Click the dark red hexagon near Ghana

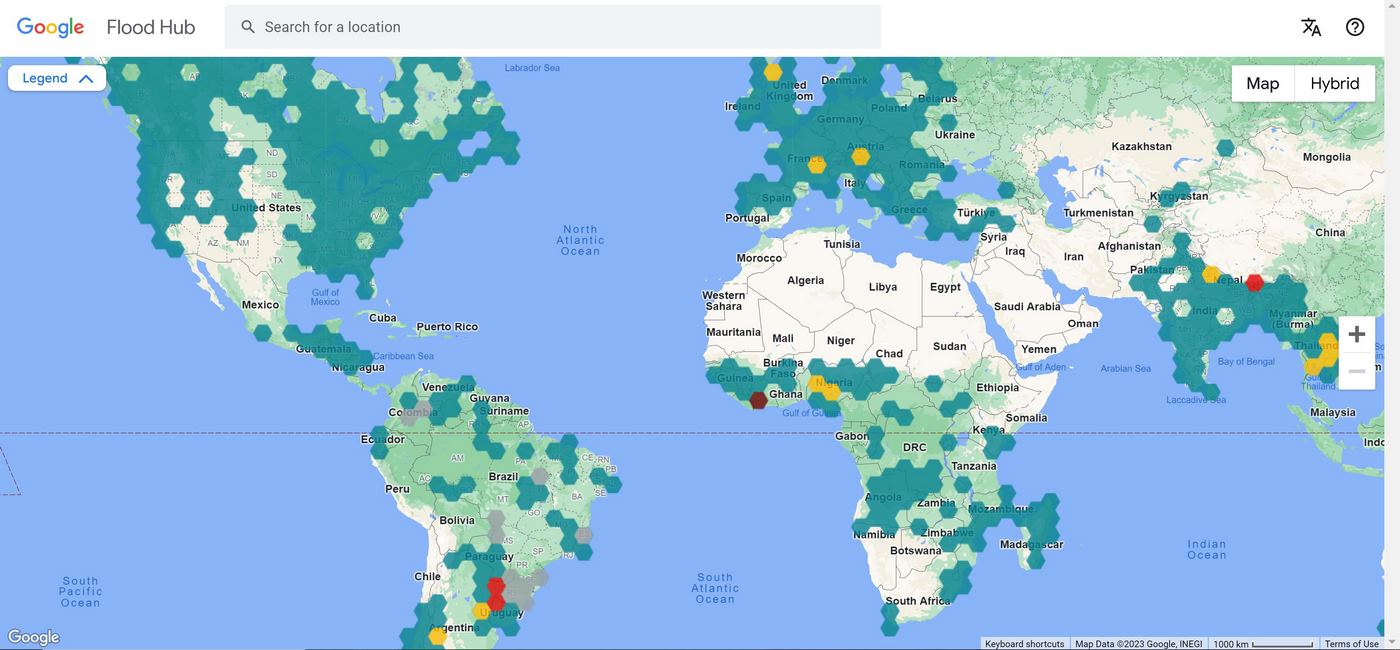point(759,400)
